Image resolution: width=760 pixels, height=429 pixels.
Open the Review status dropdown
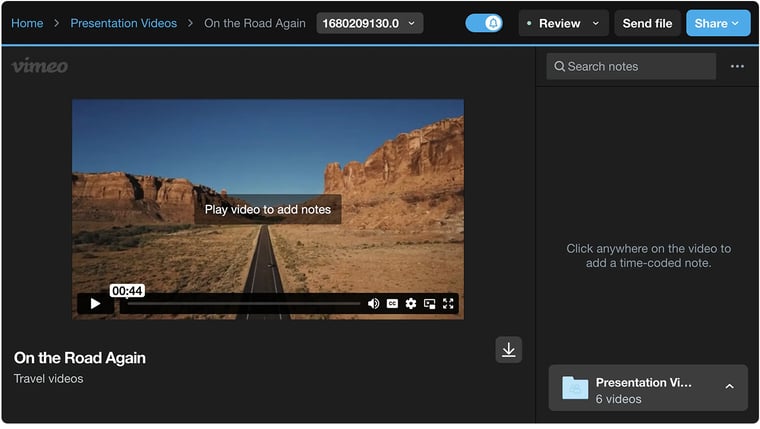[564, 23]
